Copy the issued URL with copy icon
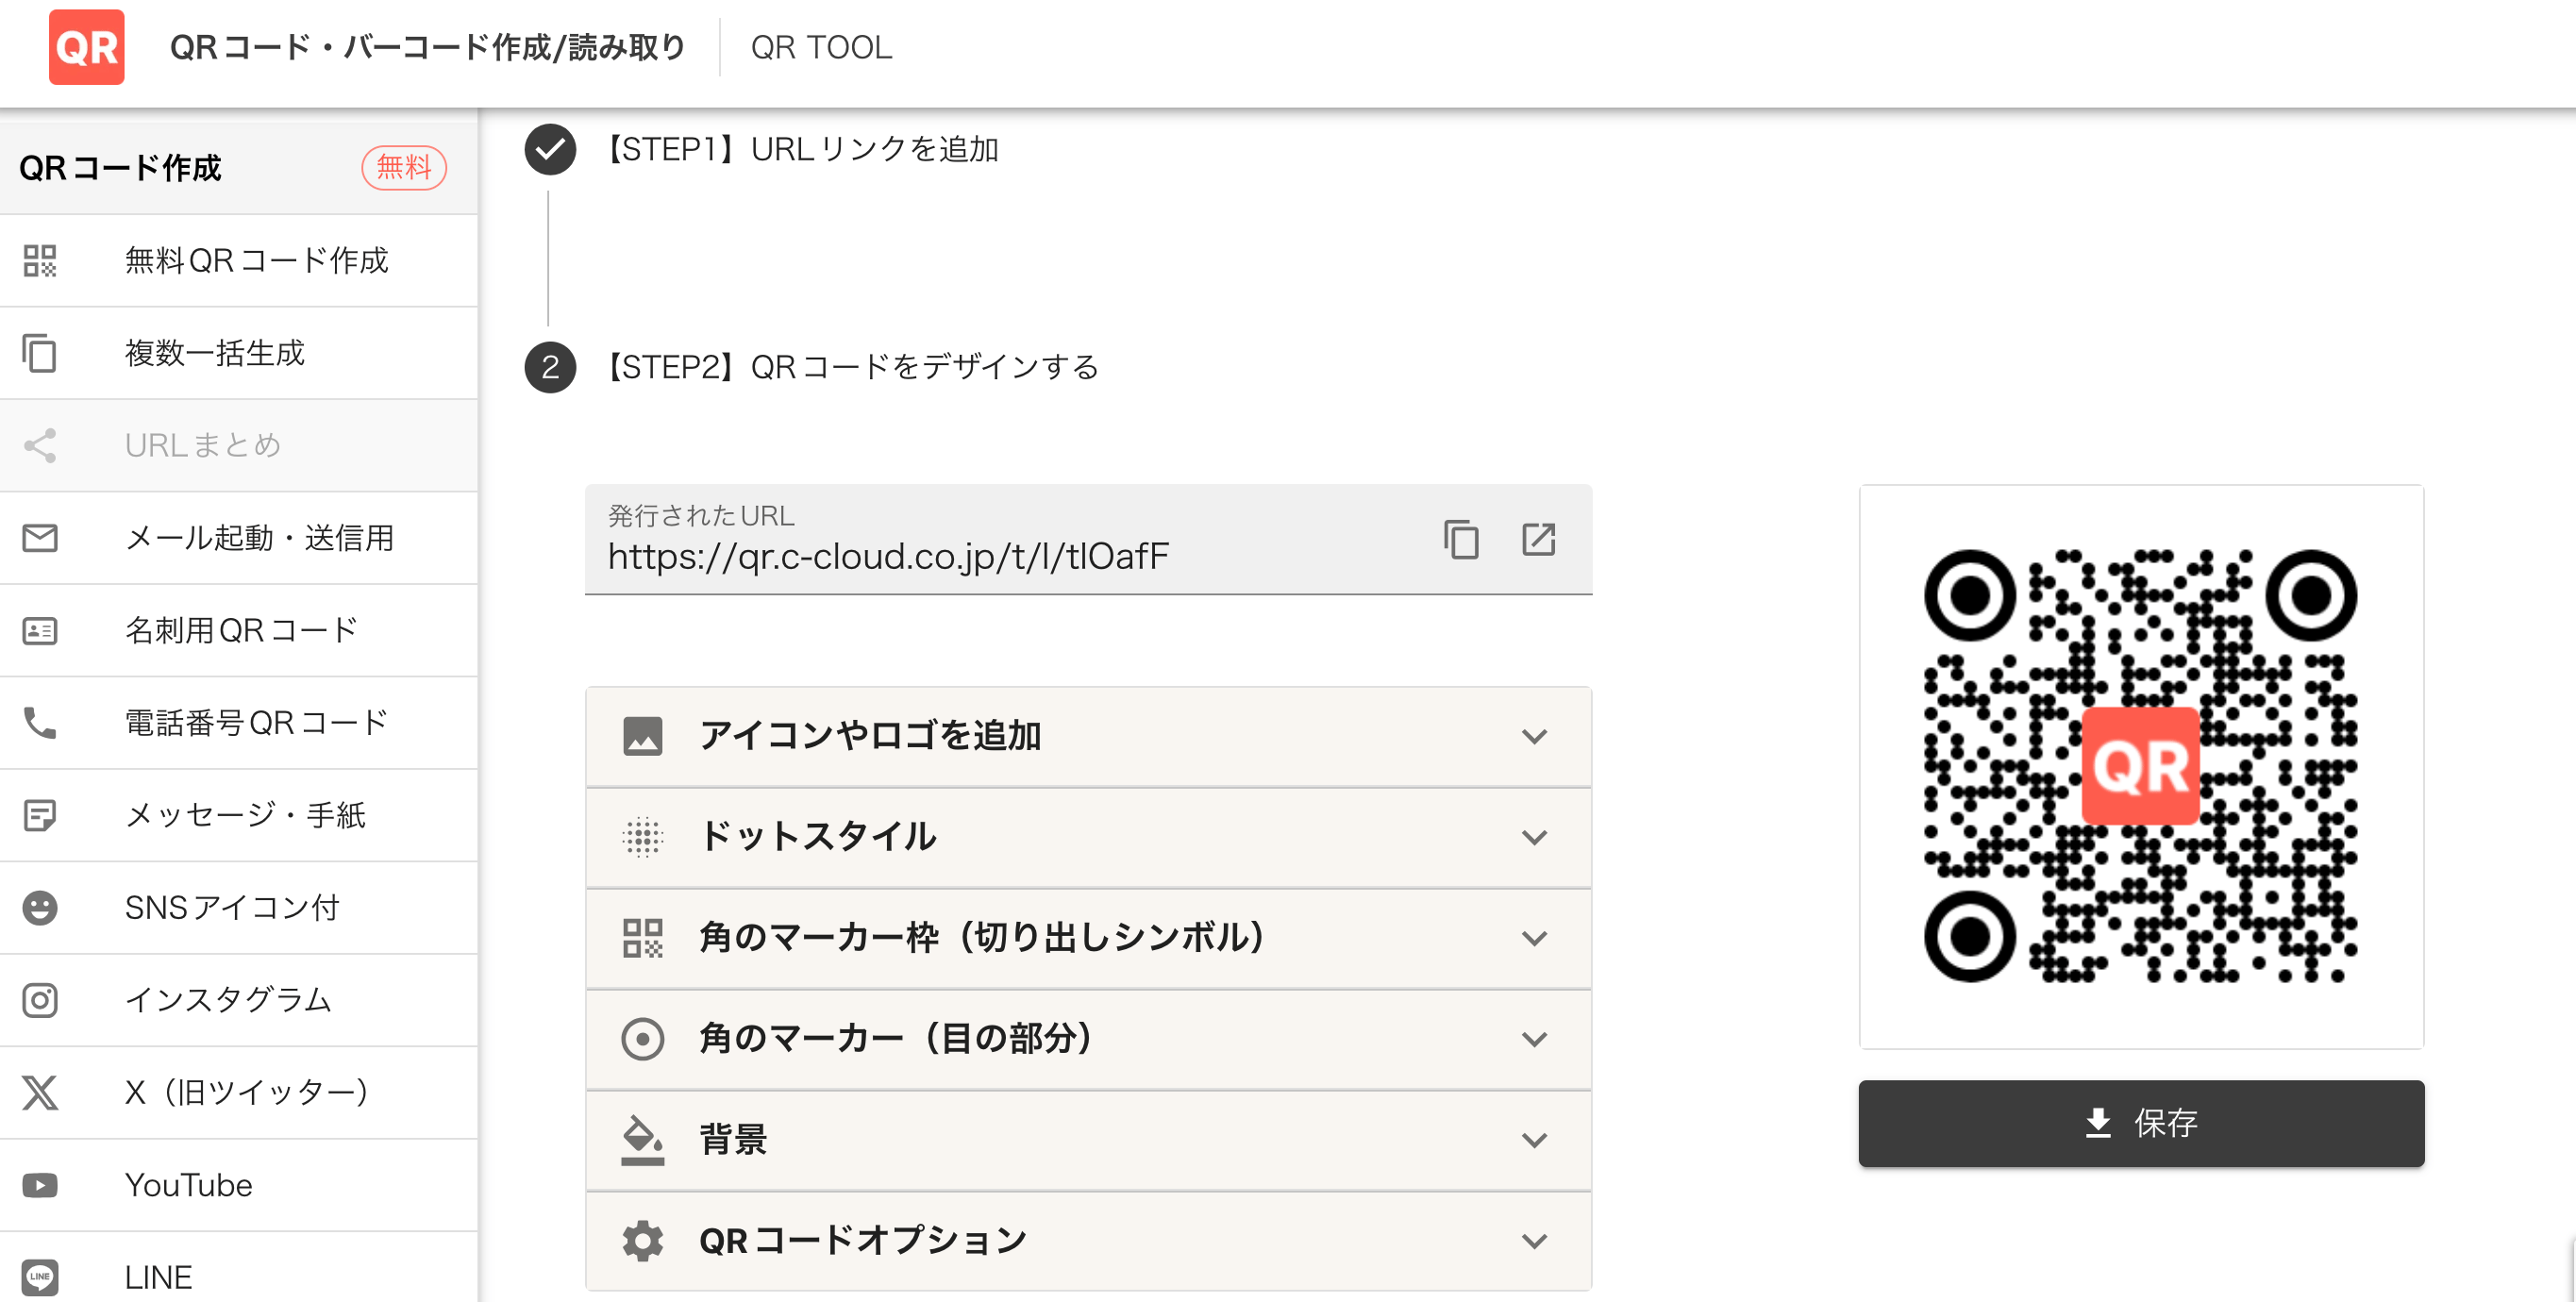2576x1302 pixels. point(1460,539)
